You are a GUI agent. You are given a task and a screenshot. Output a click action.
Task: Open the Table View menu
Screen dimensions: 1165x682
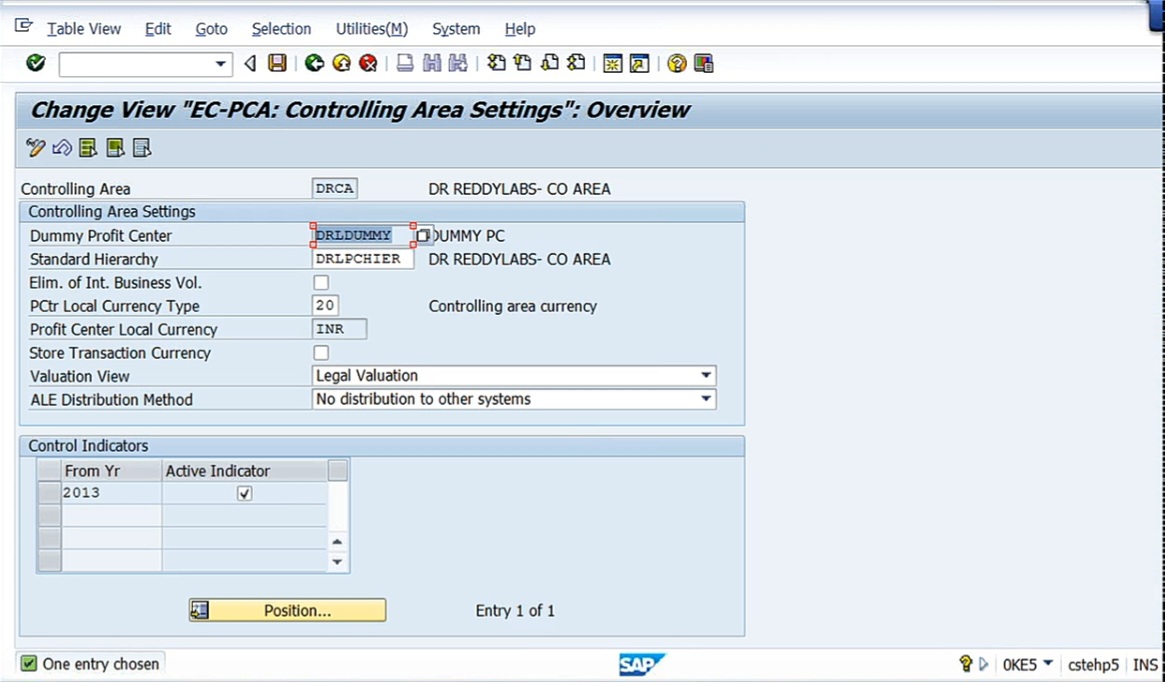click(84, 29)
